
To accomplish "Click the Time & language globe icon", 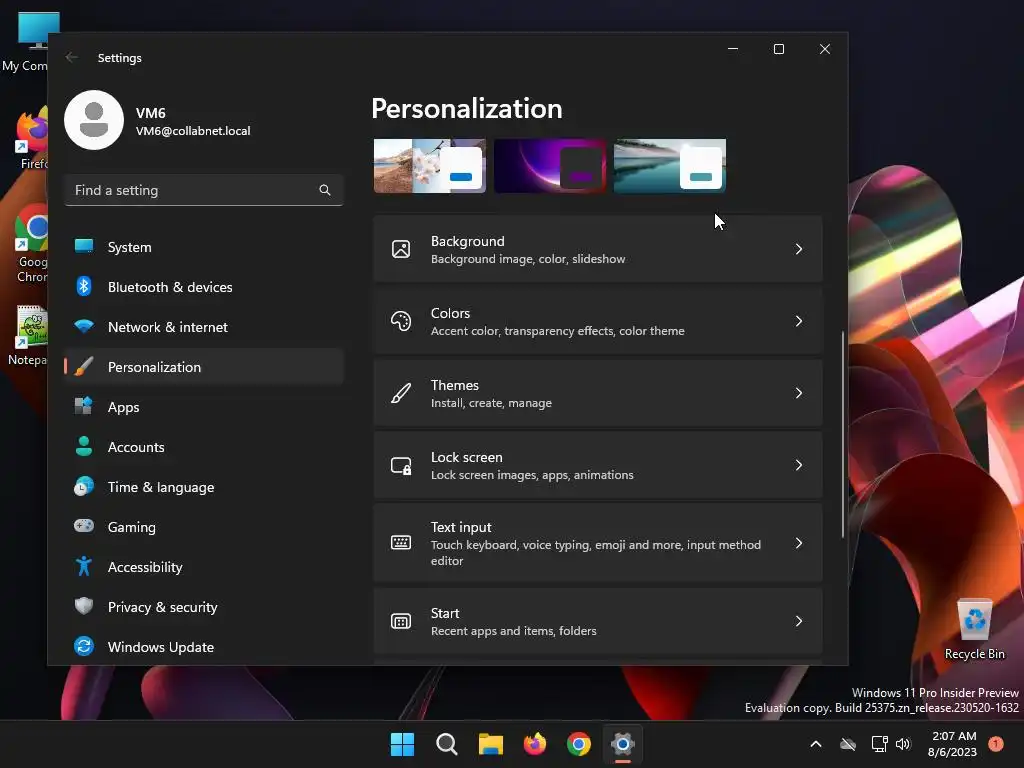I will tap(84, 487).
